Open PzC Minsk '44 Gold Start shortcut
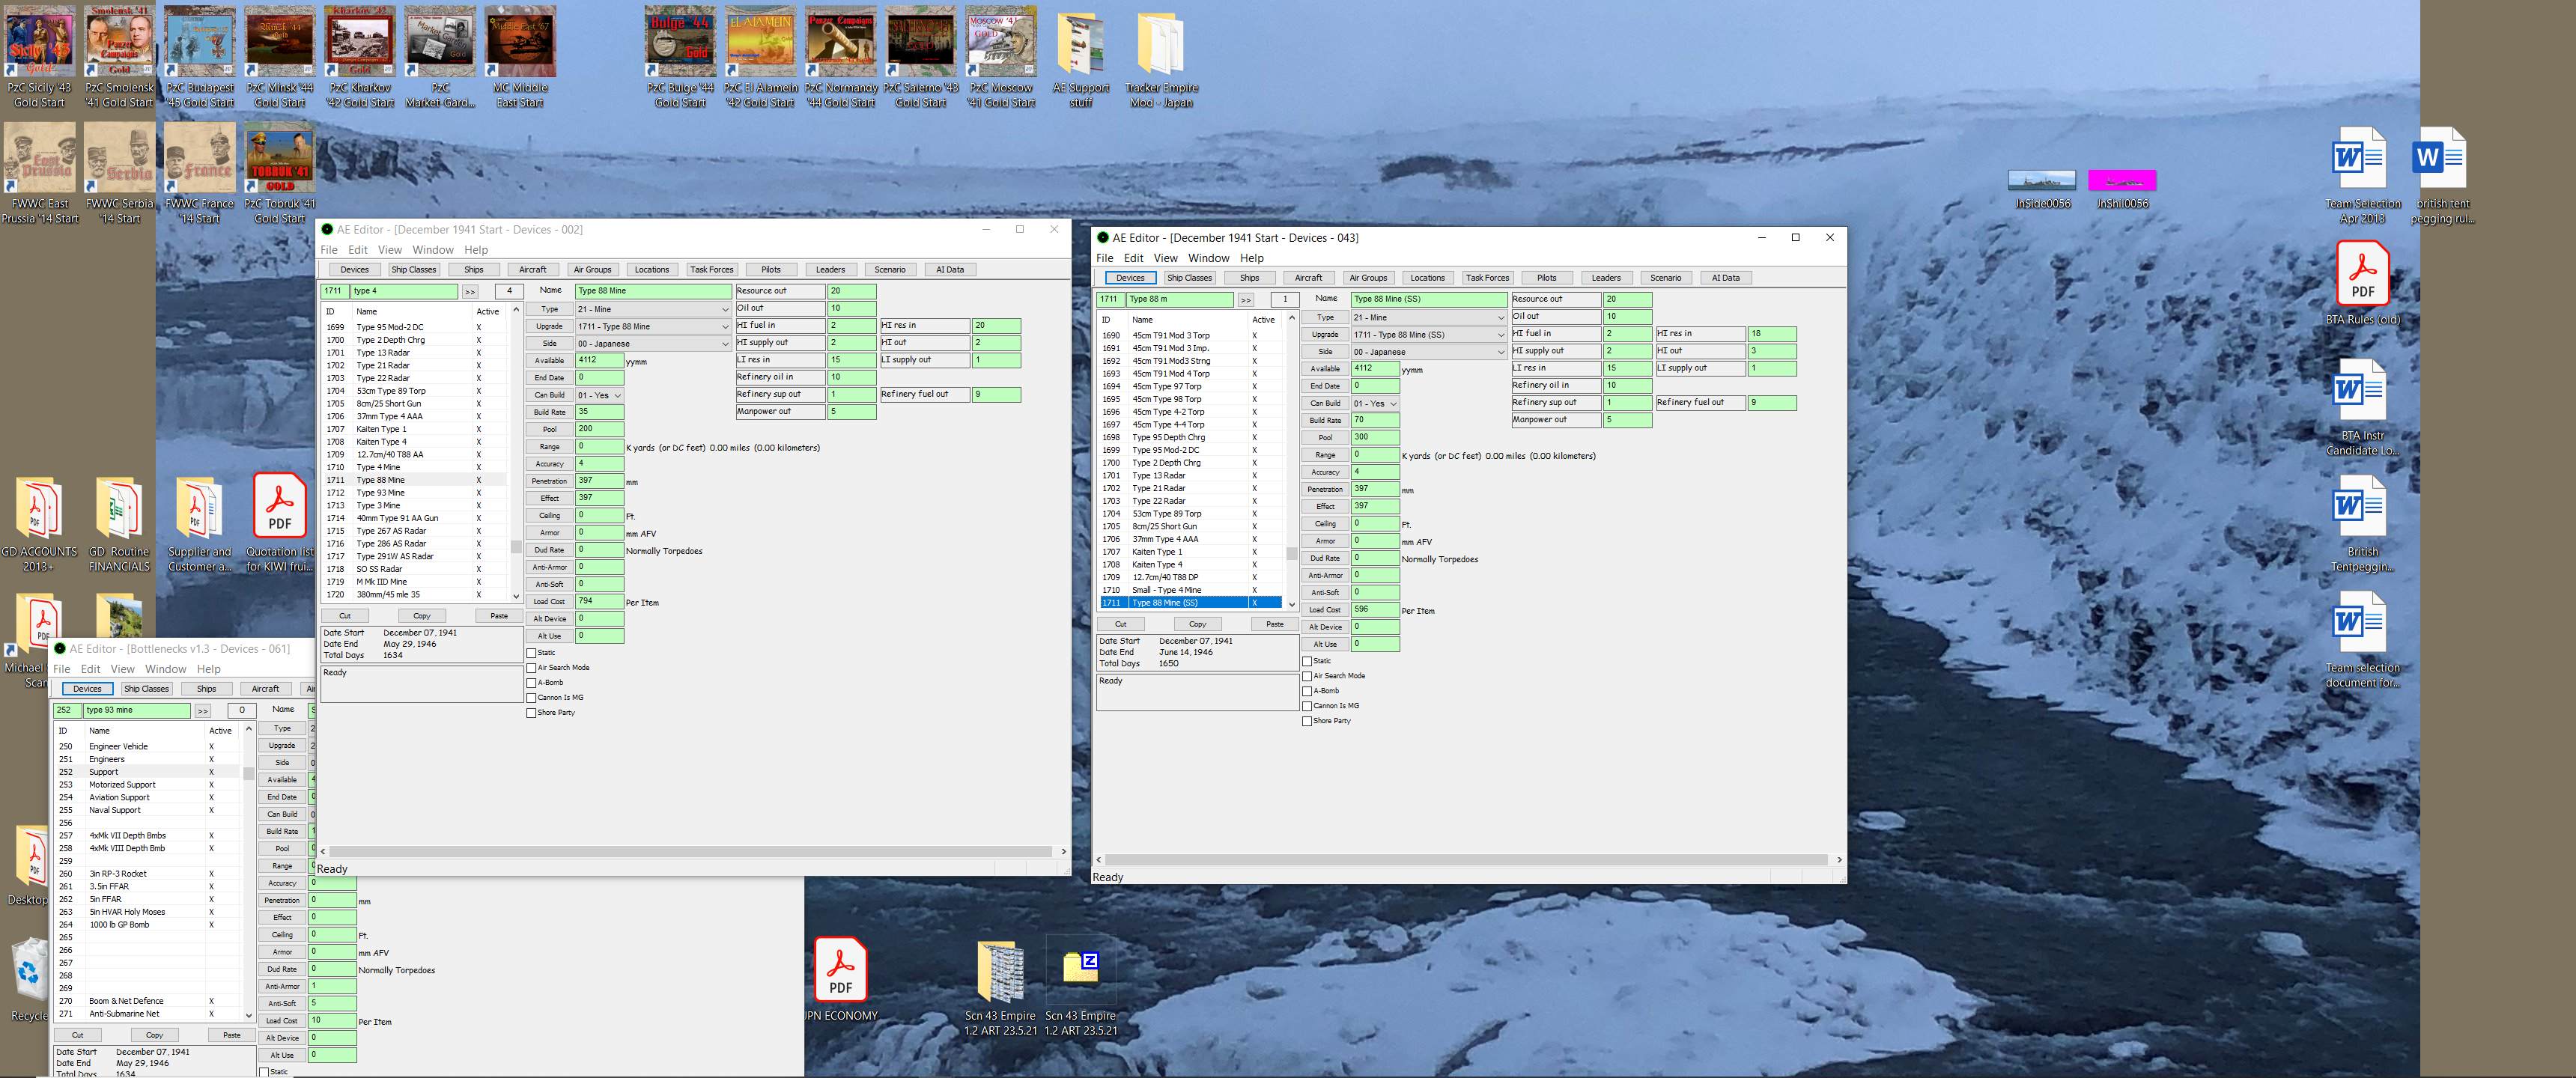Image resolution: width=2576 pixels, height=1078 pixels. [x=280, y=57]
